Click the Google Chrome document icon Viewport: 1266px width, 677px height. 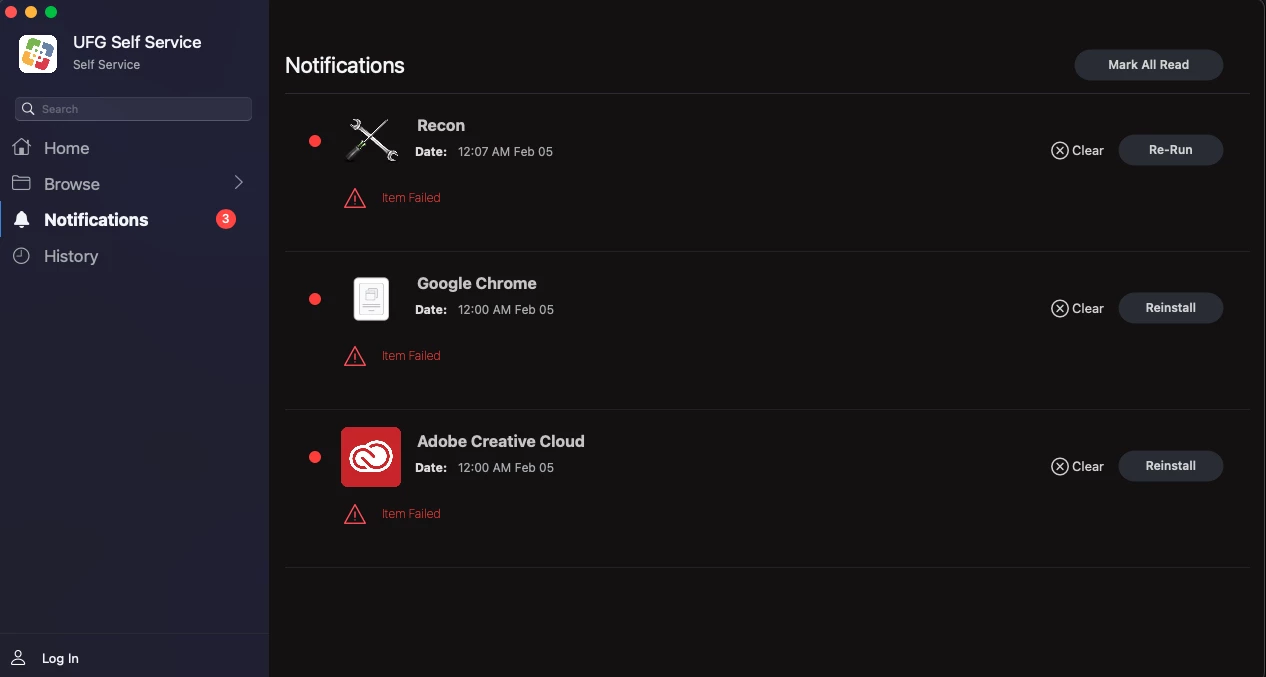[x=371, y=298]
